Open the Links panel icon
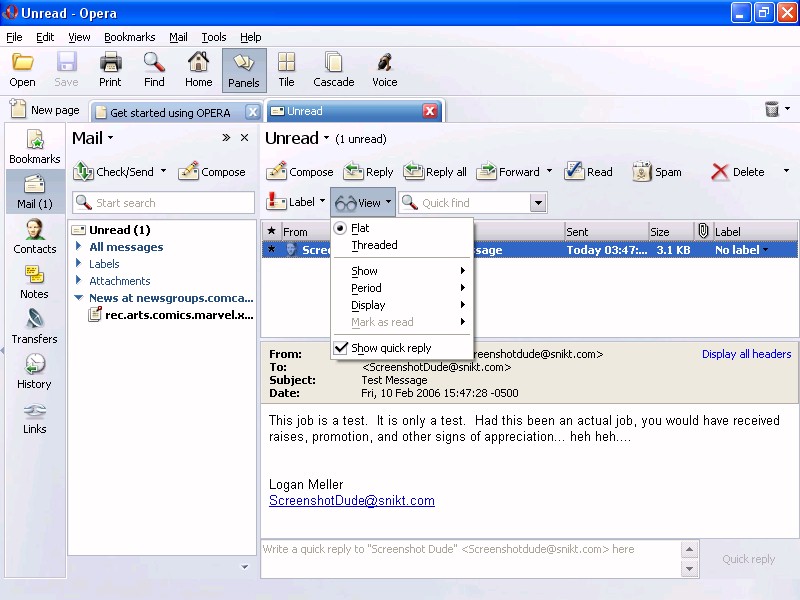800x600 pixels. (35, 417)
